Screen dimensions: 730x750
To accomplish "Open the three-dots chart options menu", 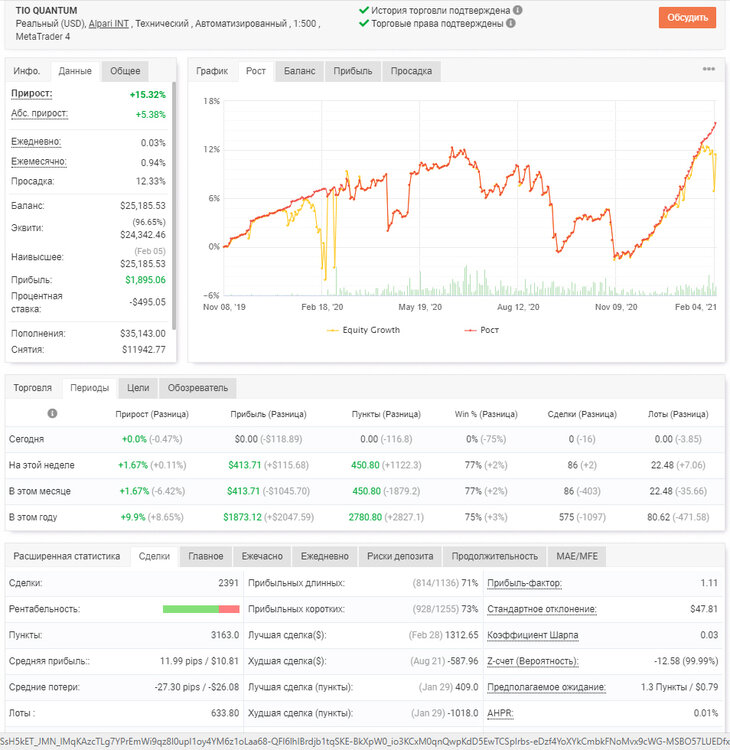I will (708, 69).
